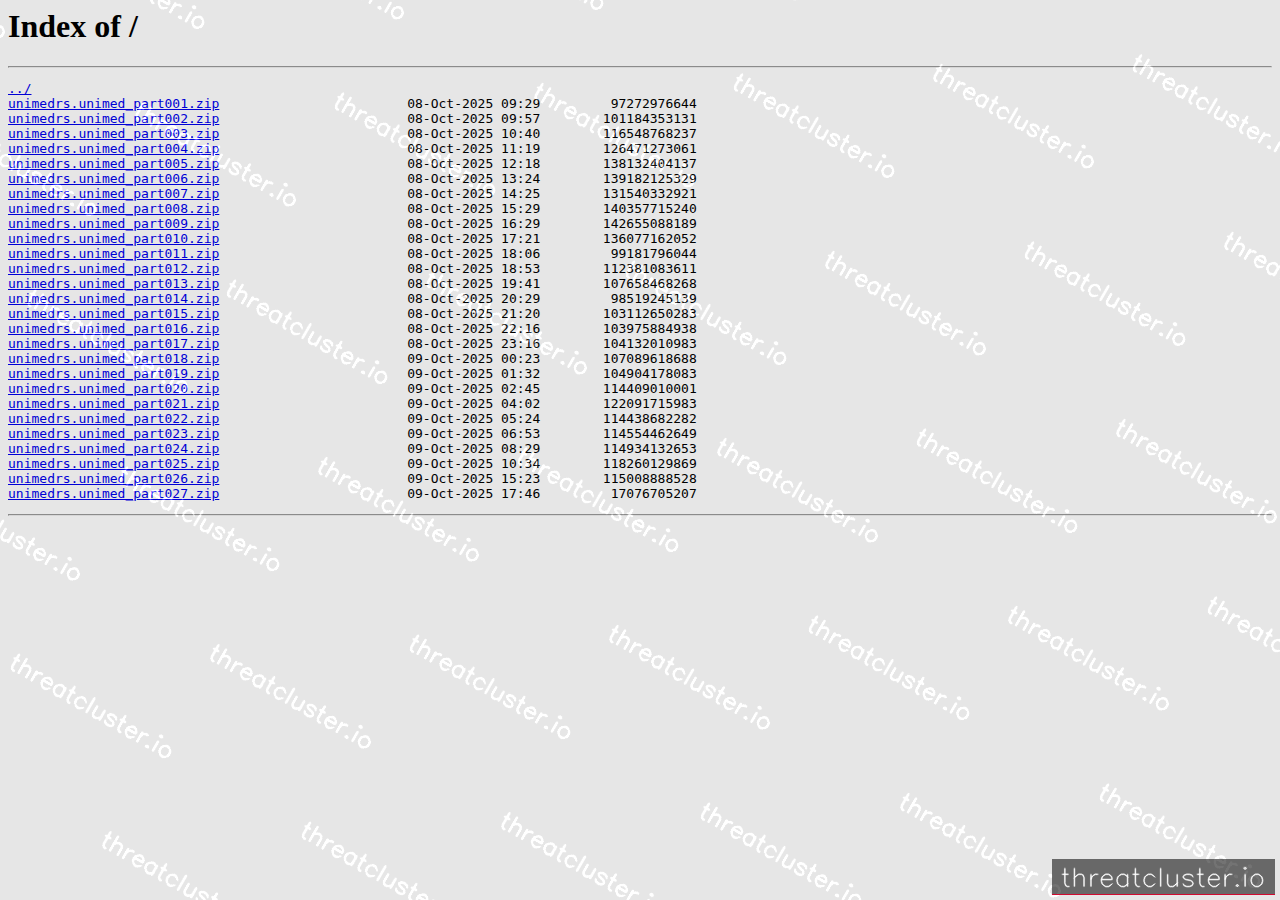The image size is (1280, 900).
Task: Select unimedrs.unimed_part005.zip link
Action: click(x=114, y=164)
